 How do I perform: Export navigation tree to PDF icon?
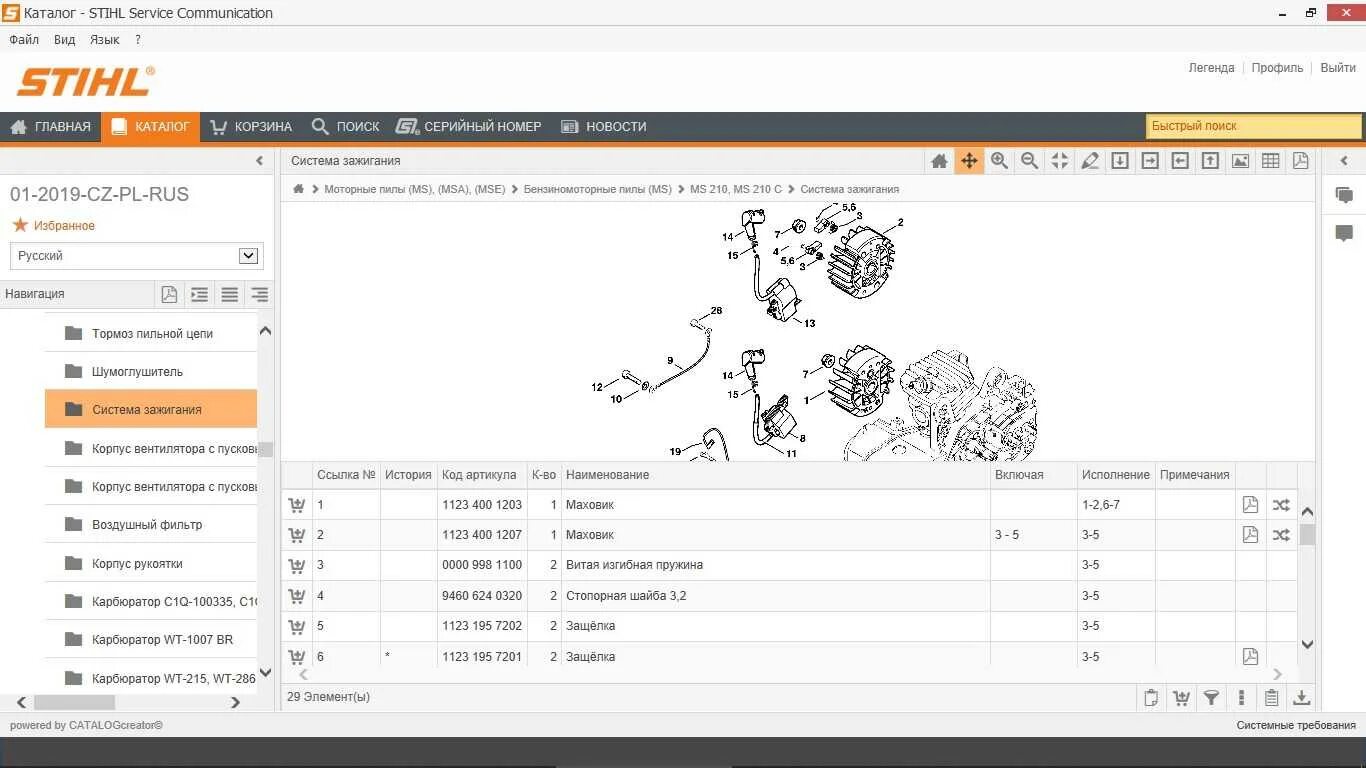click(x=169, y=294)
